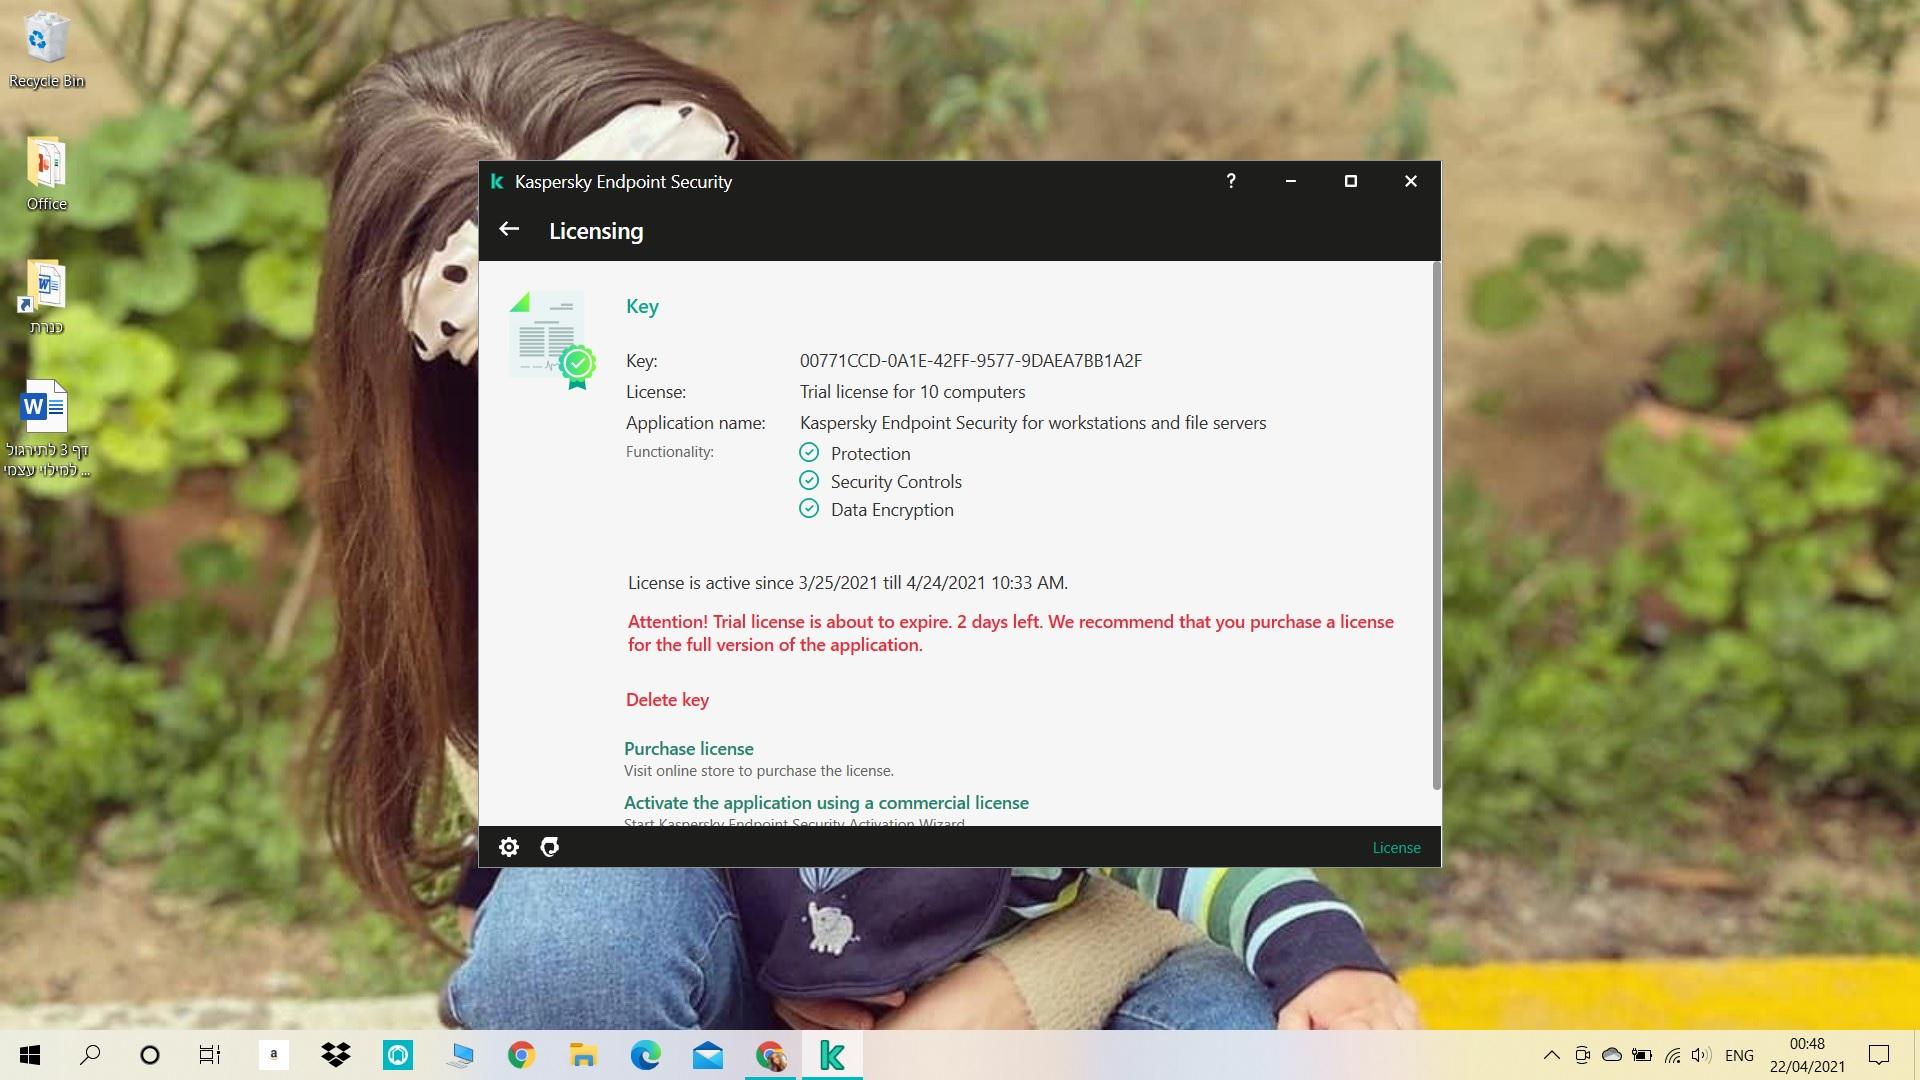
Task: Click the licensing page scrollbar
Action: point(1436,526)
